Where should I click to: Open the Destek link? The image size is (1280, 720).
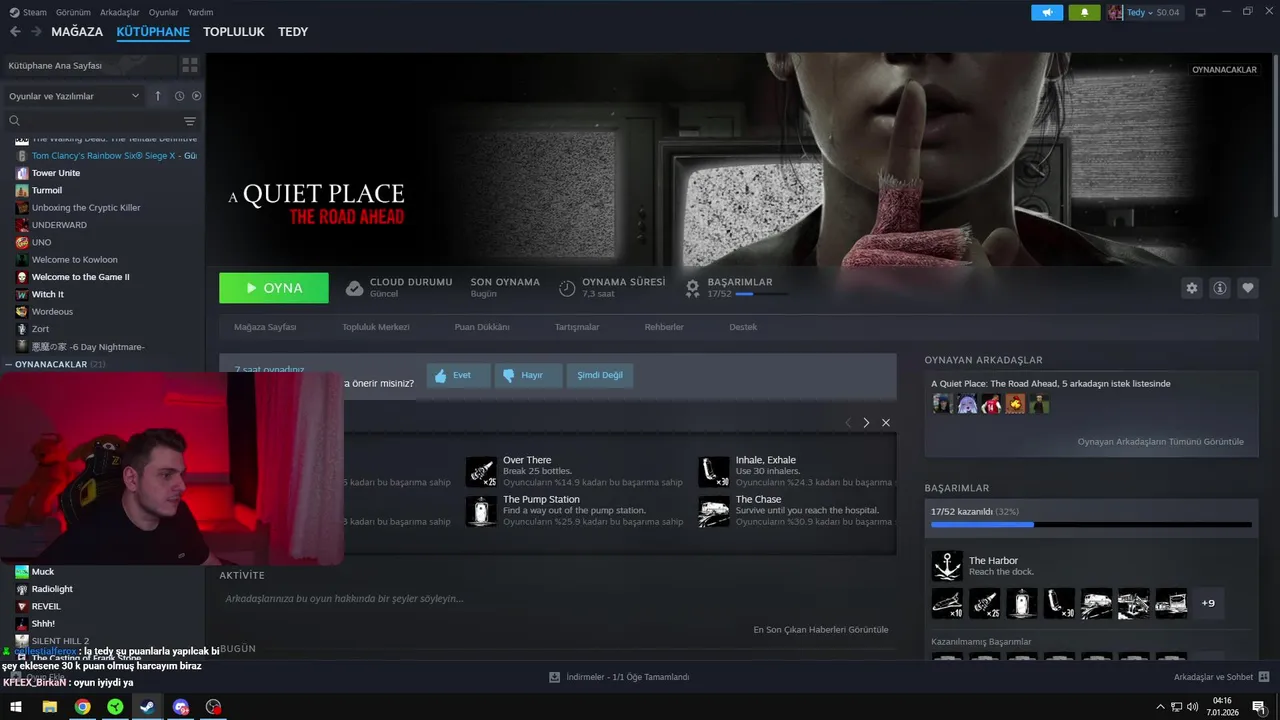(x=743, y=327)
